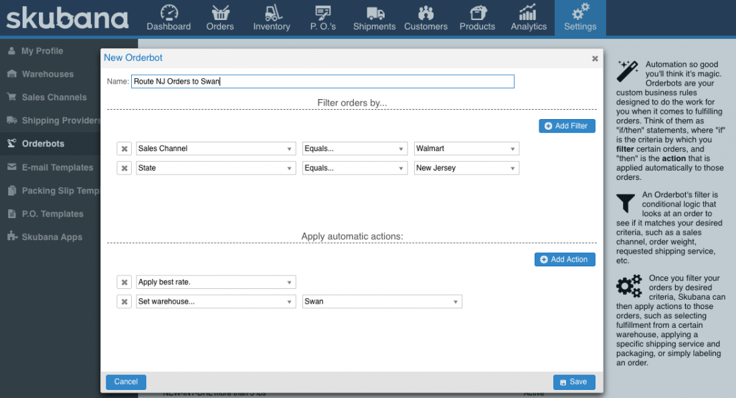Open E-mail Templates in the sidebar

(57, 167)
